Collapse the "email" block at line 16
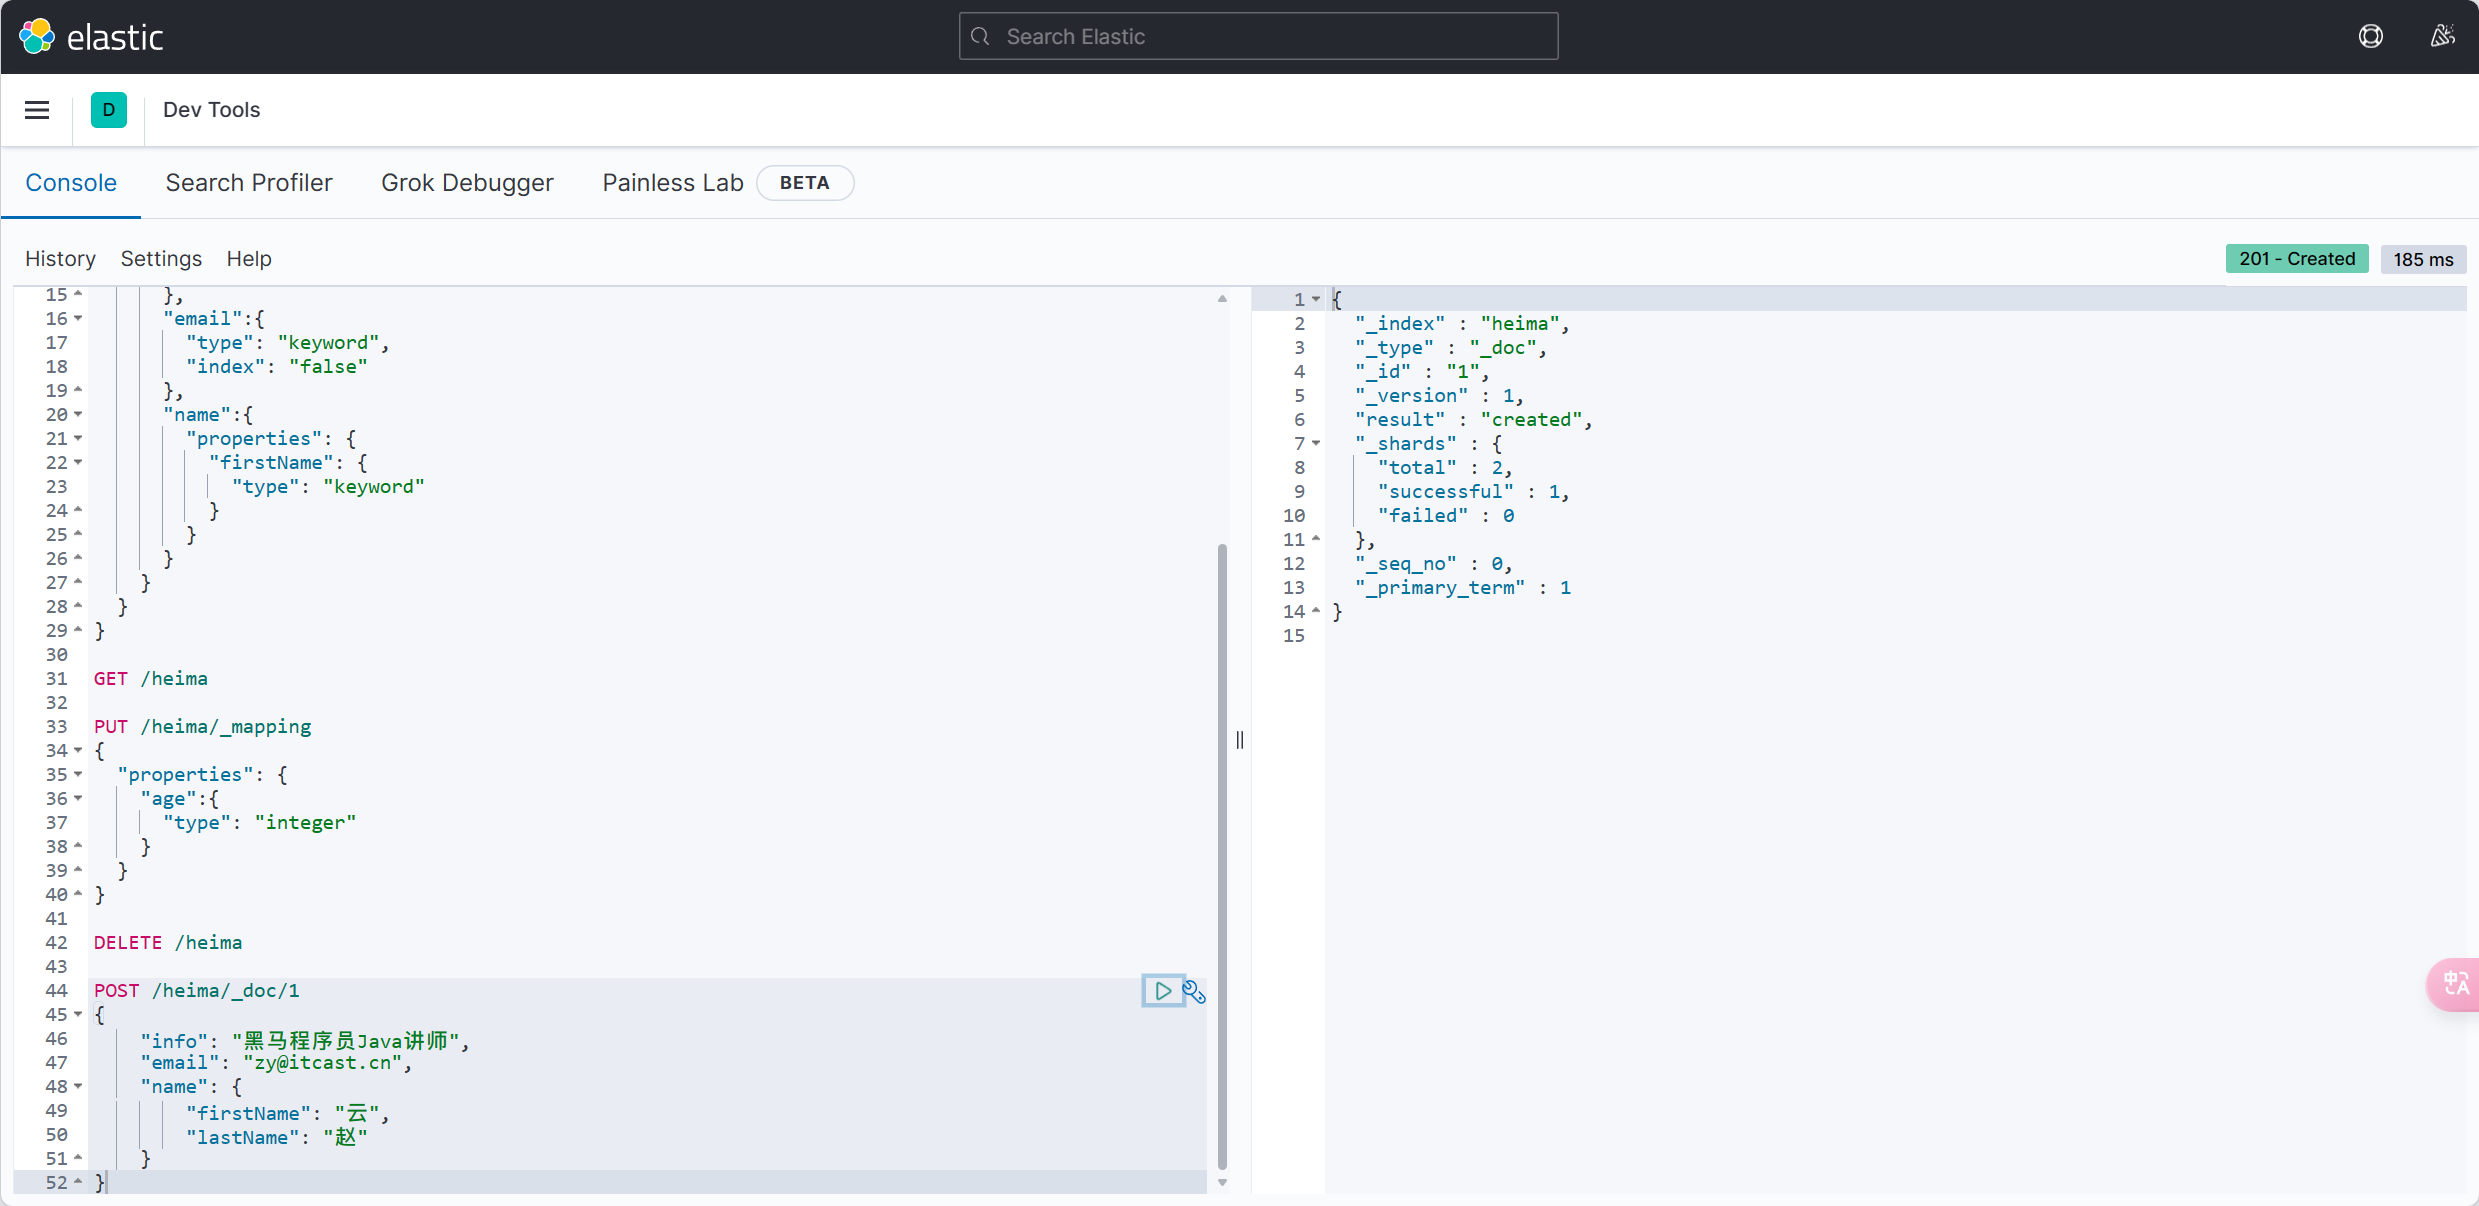 78,319
